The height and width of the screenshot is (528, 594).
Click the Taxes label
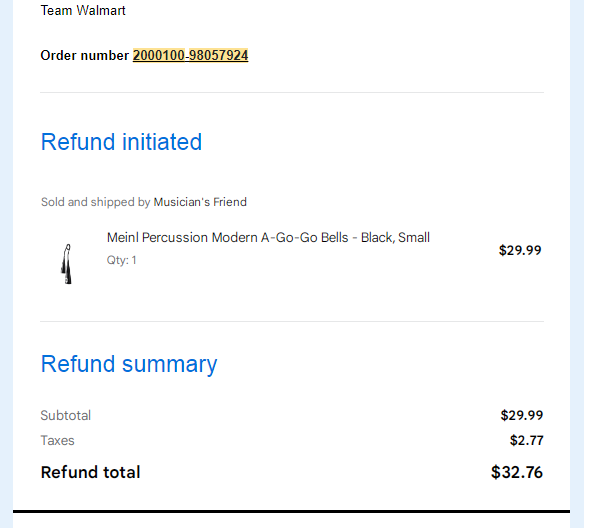57,441
